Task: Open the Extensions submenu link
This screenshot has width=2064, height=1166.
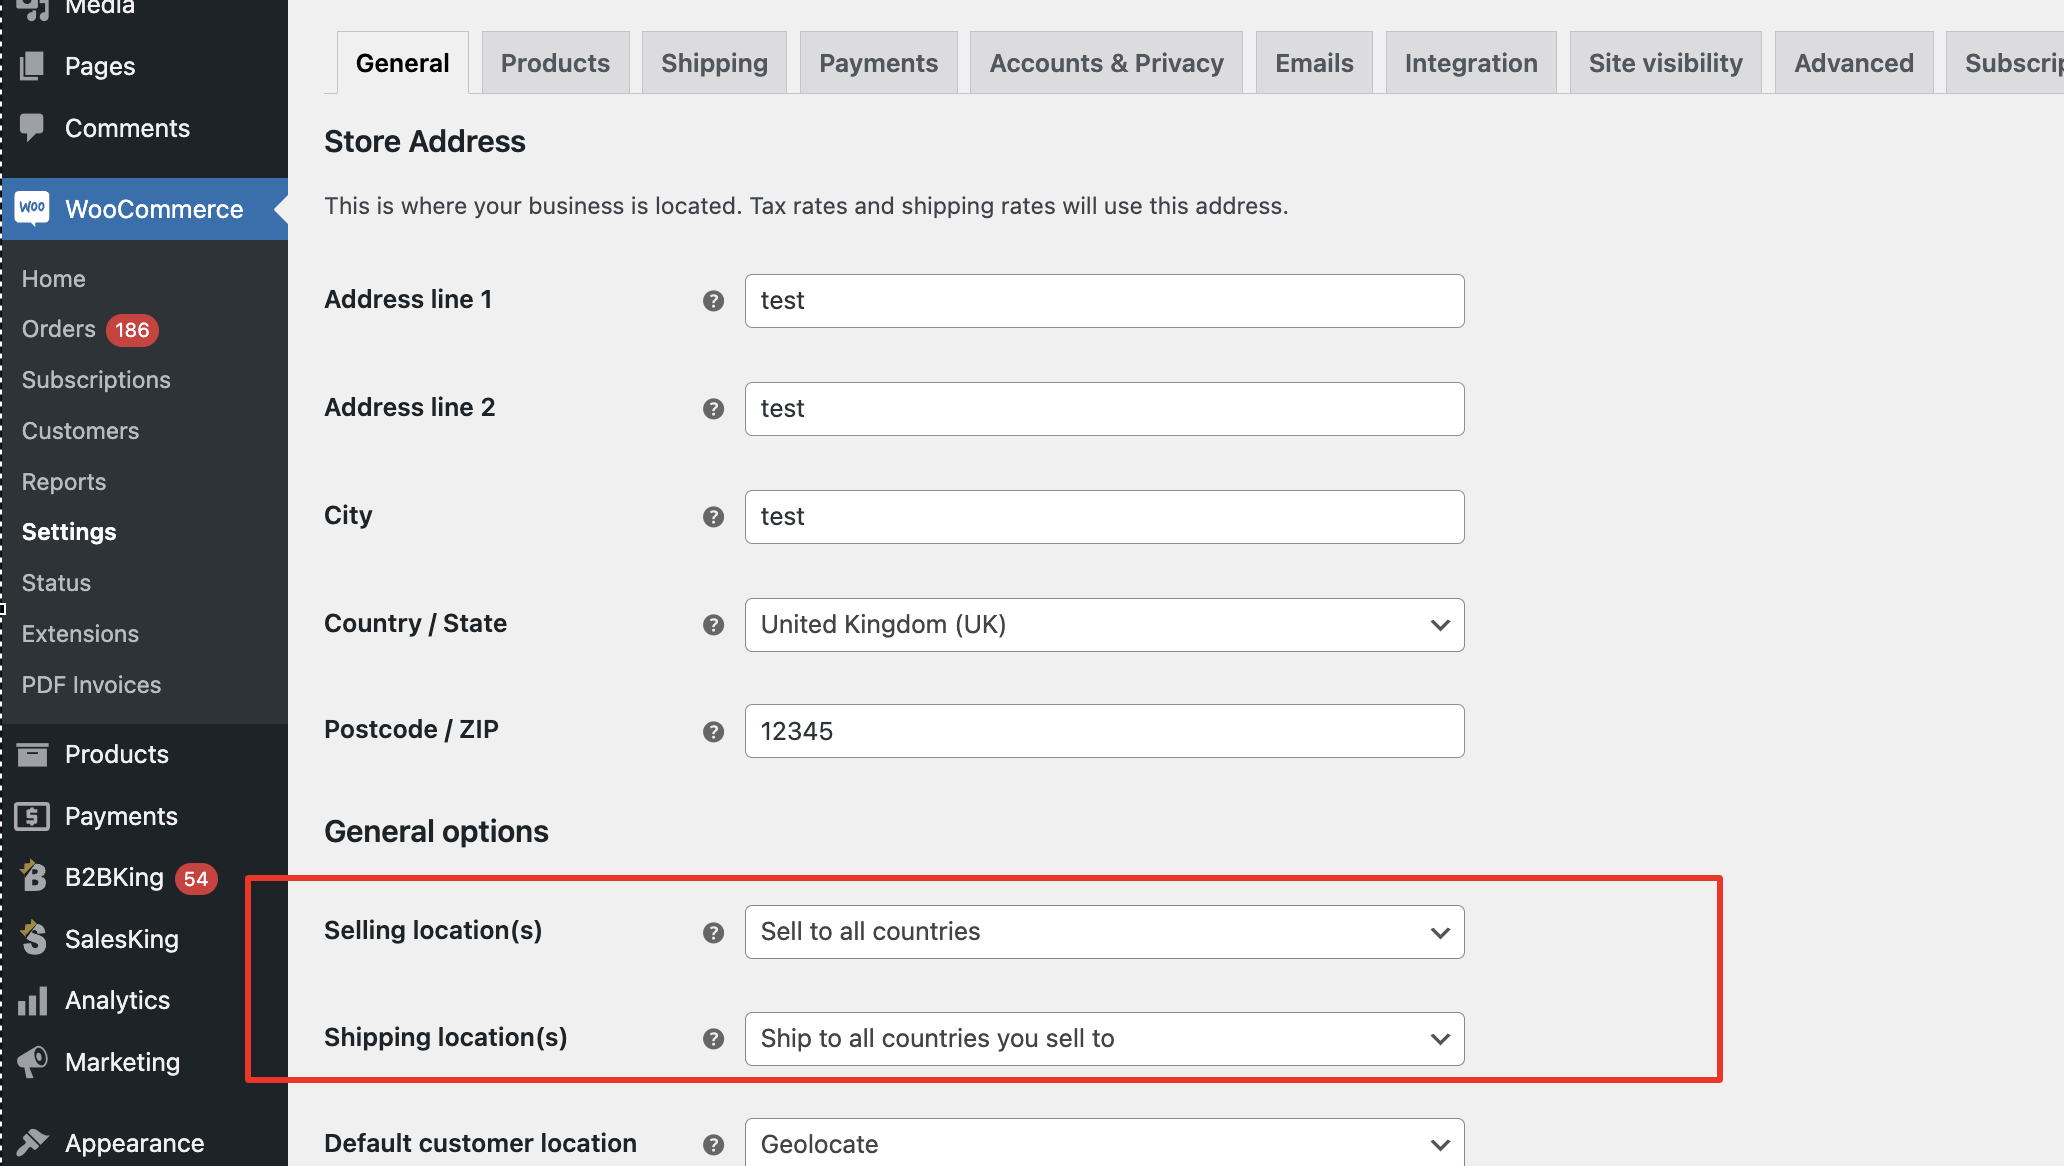Action: tap(80, 634)
